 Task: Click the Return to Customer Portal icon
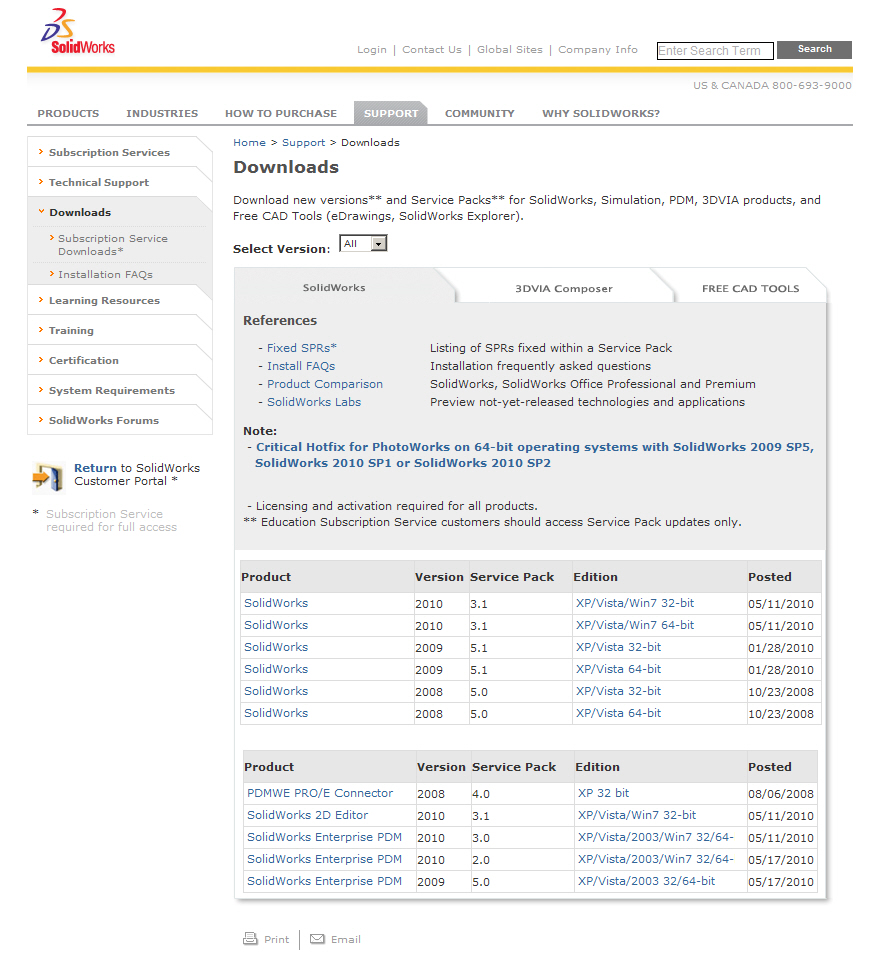(x=48, y=477)
